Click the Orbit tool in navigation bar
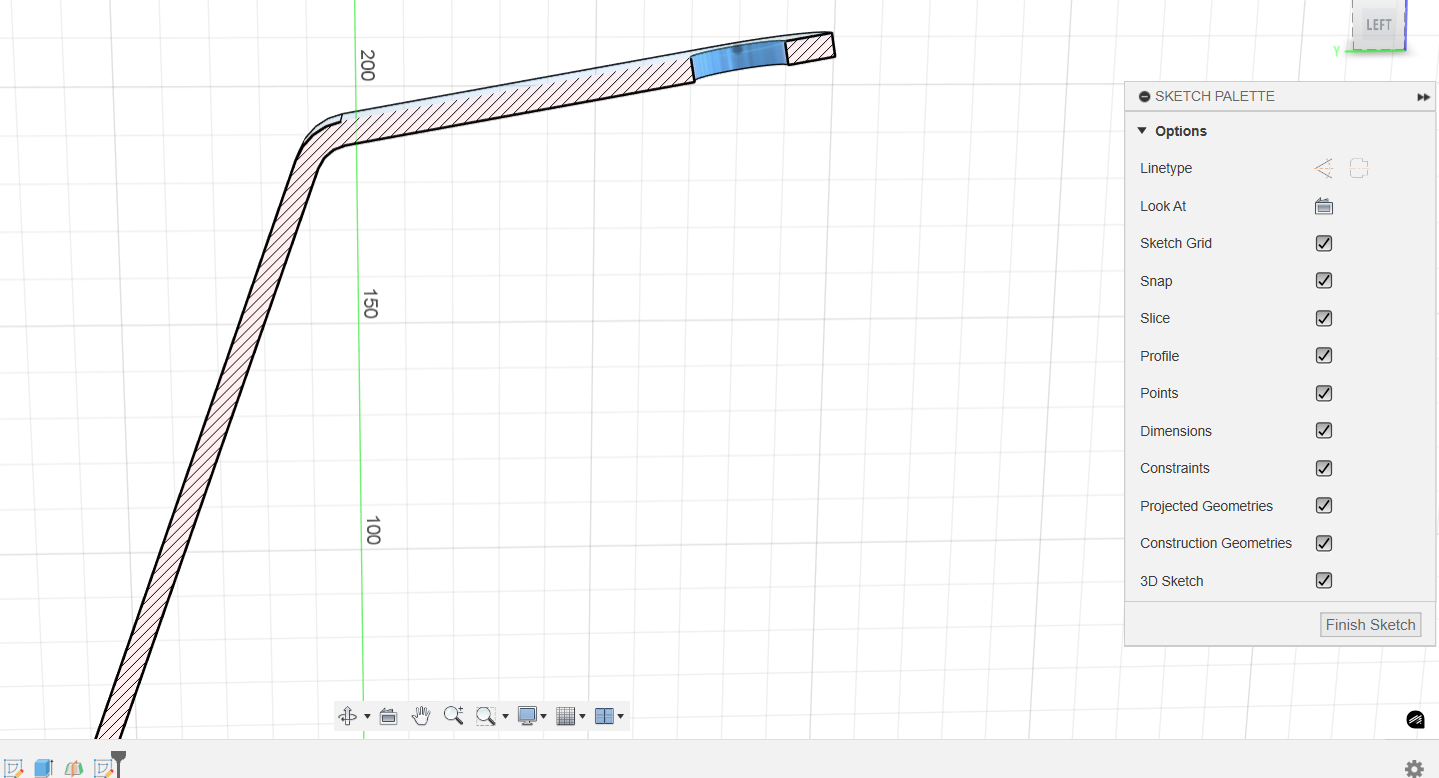This screenshot has height=778, width=1439. click(x=348, y=716)
